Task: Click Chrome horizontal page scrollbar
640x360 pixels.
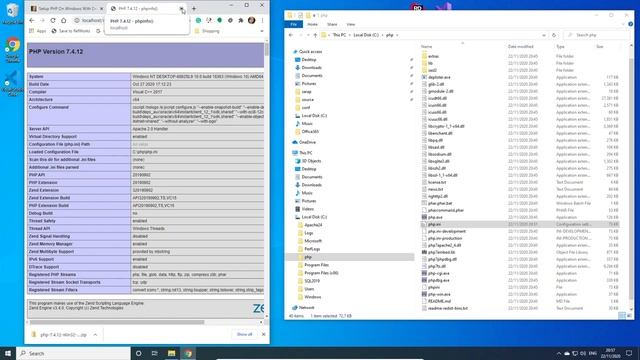Action: point(116,322)
